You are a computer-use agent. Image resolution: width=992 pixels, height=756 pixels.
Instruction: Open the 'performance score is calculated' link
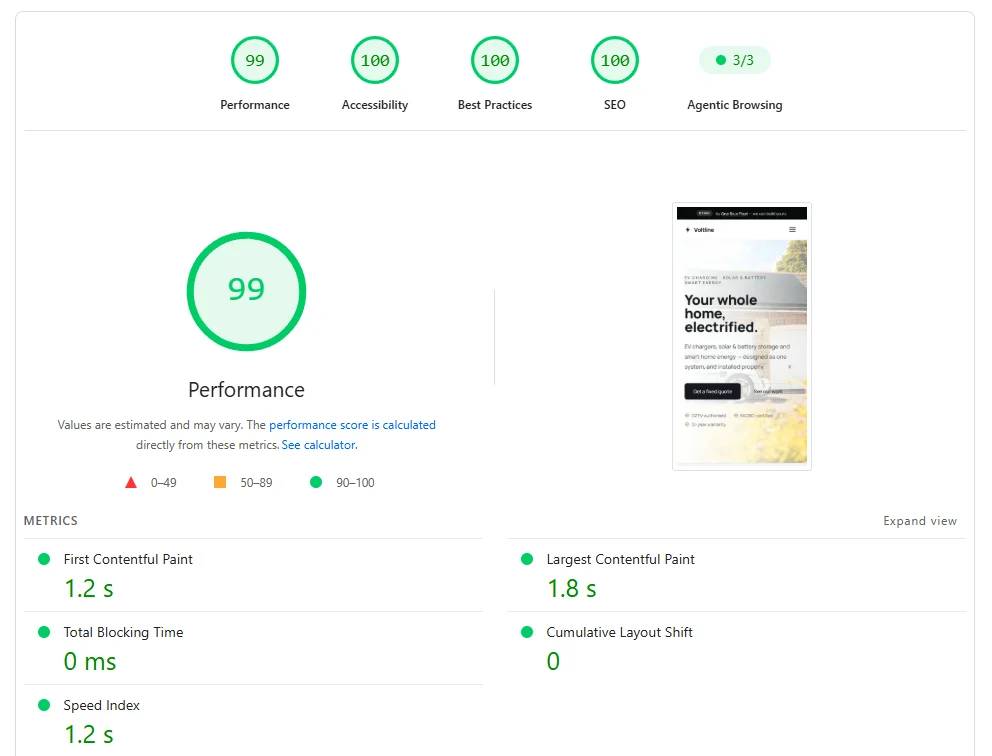coord(352,425)
